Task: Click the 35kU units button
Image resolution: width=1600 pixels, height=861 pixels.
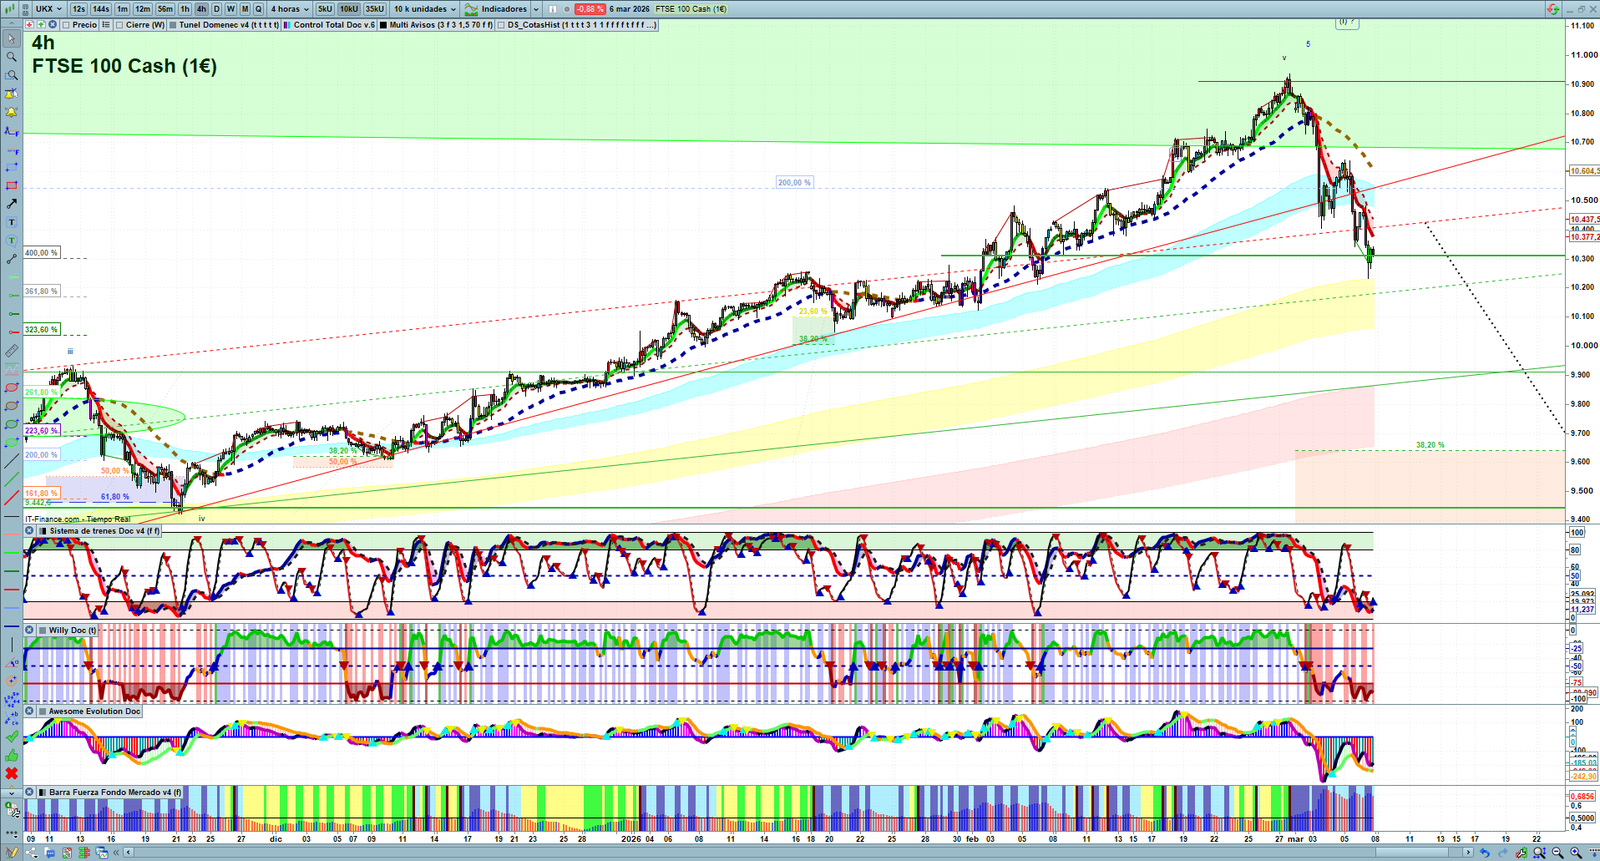Action: pyautogui.click(x=374, y=9)
